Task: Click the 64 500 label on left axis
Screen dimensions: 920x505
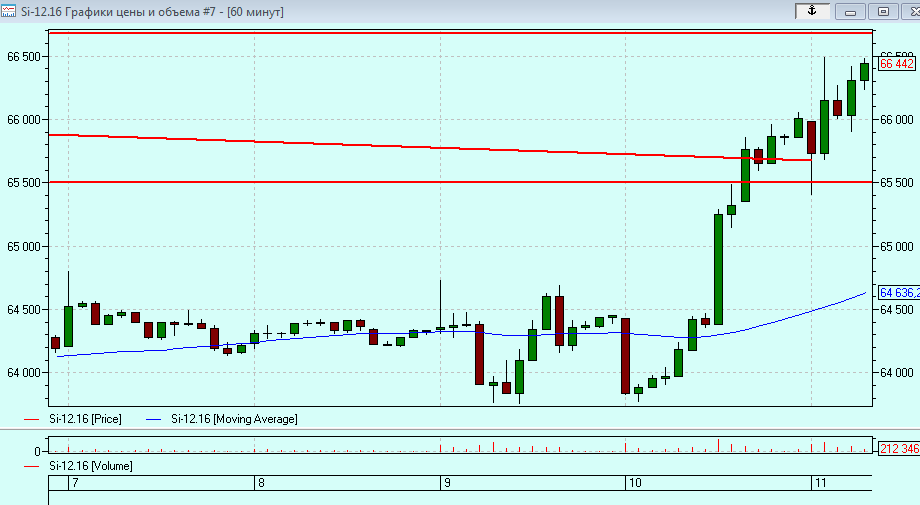Action: [x=23, y=310]
